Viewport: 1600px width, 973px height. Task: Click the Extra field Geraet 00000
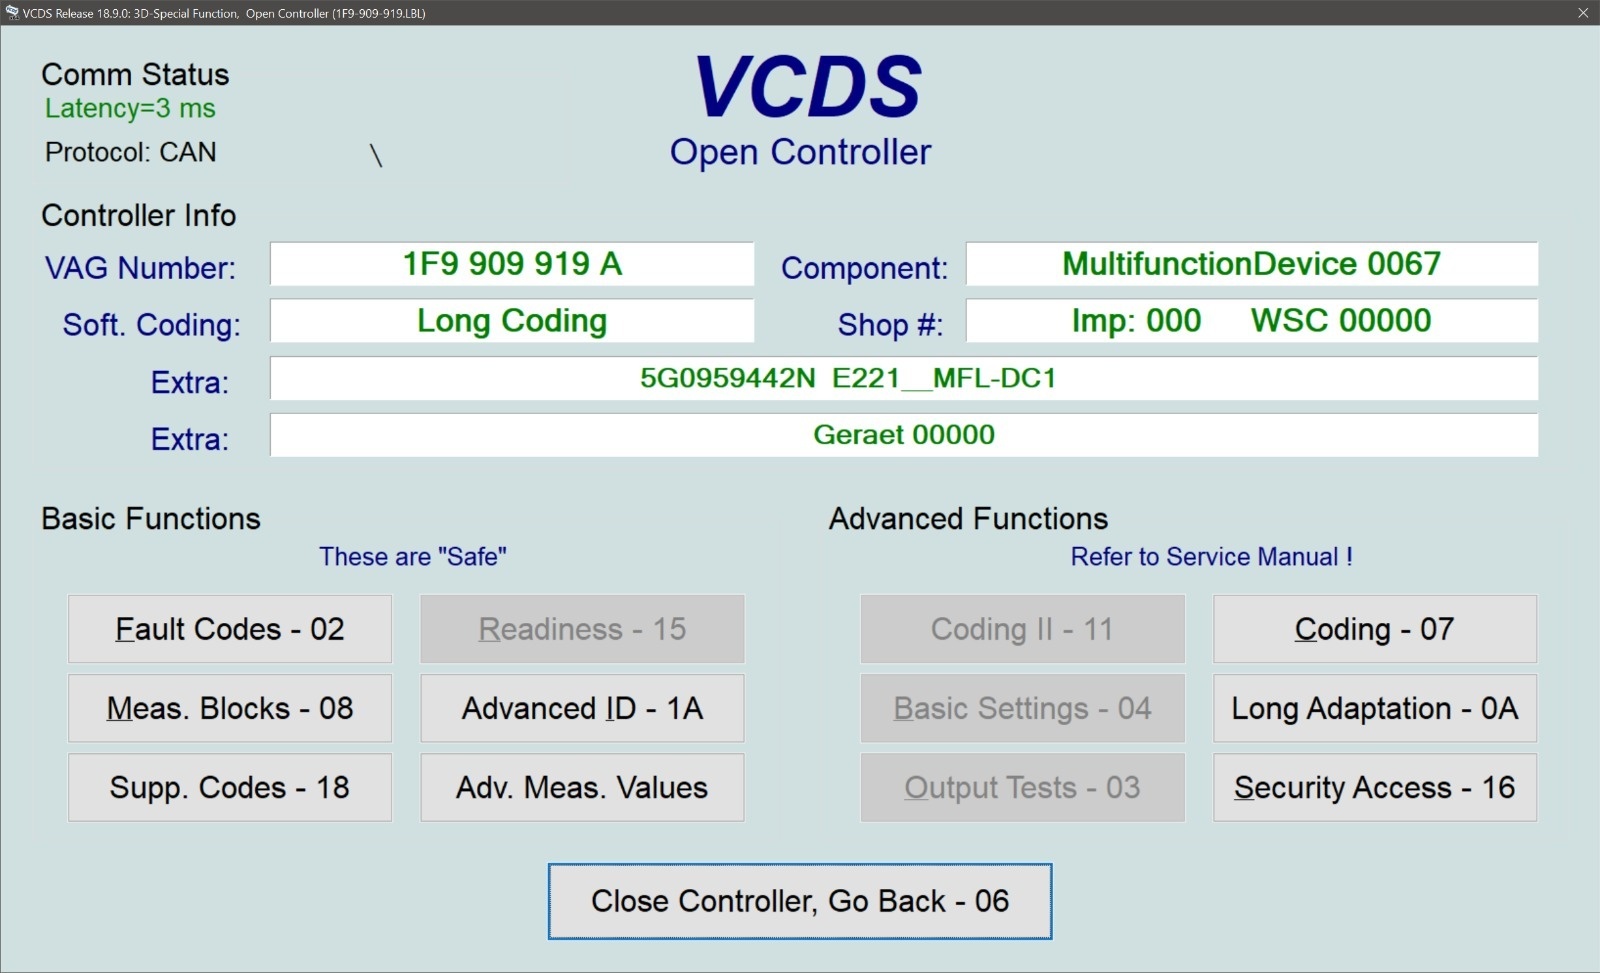click(904, 435)
